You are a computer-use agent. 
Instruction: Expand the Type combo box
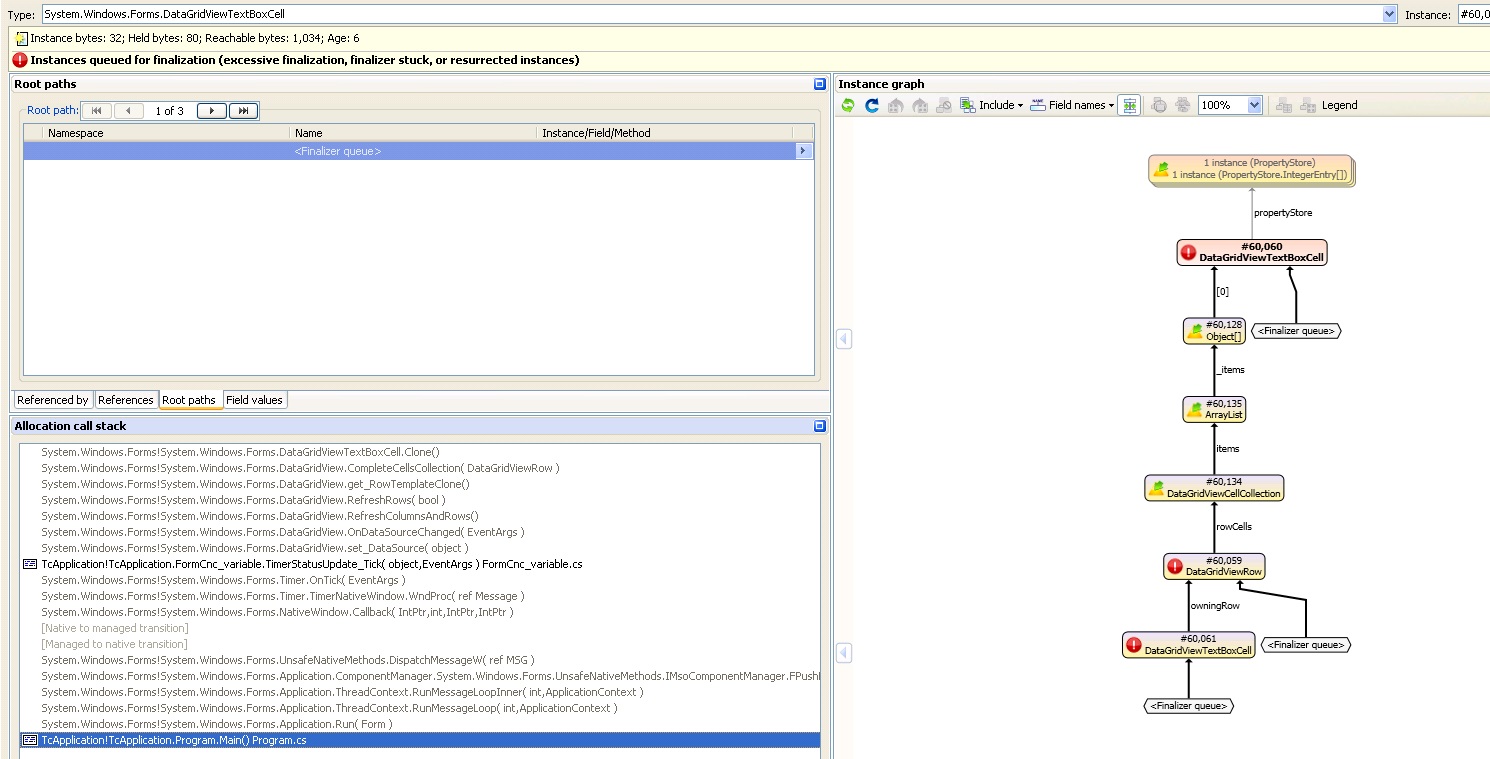pos(1389,14)
